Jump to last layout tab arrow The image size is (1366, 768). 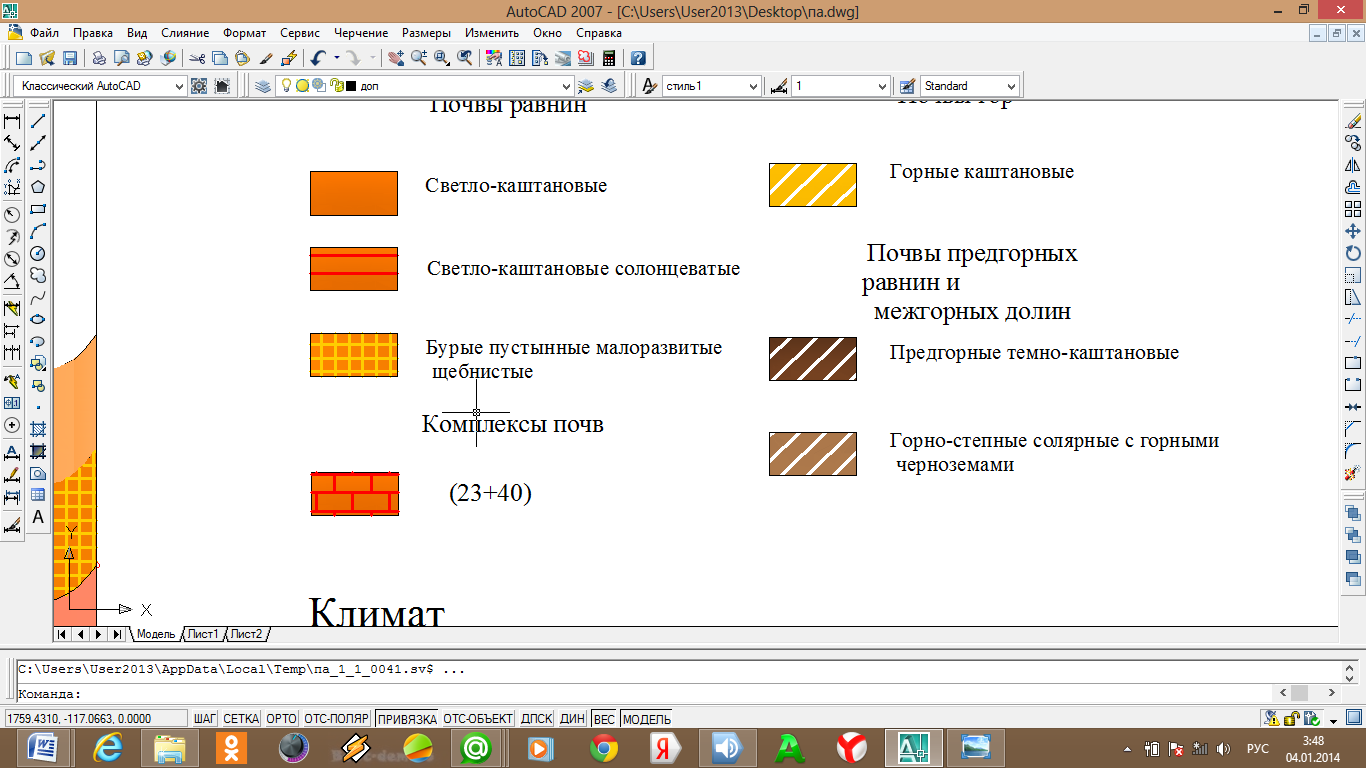117,634
